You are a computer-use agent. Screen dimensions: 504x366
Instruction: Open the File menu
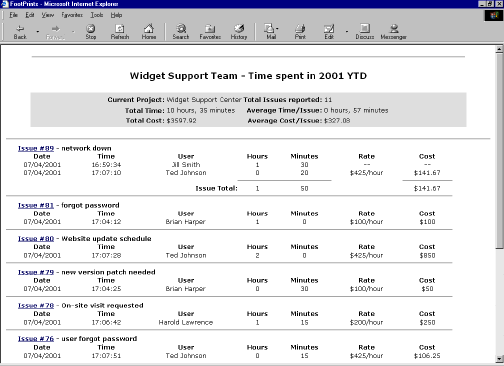(13, 15)
